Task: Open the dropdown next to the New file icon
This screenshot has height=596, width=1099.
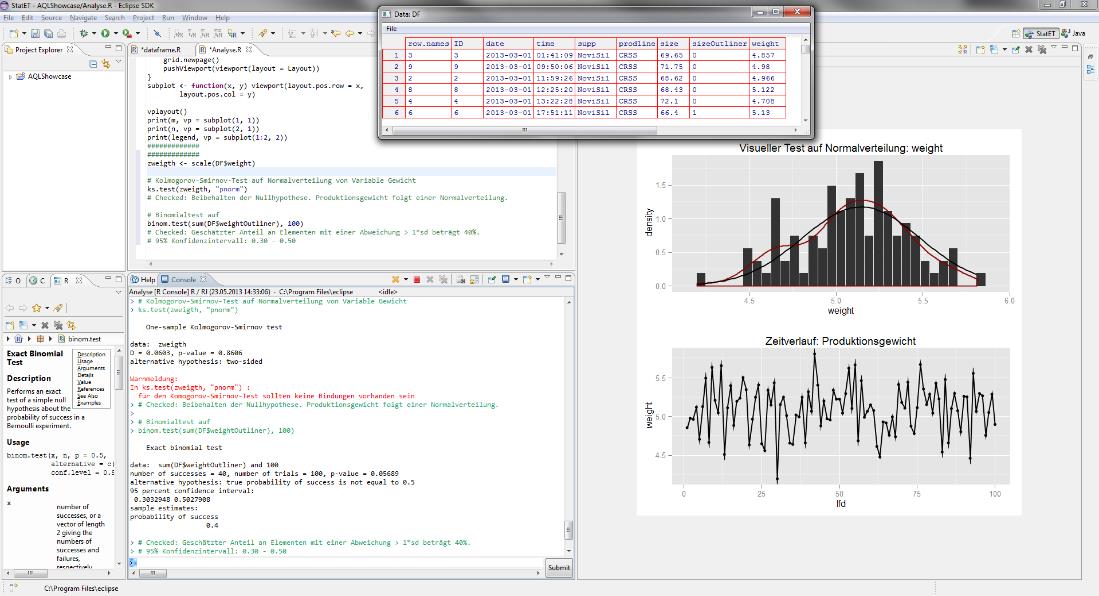Action: [23, 33]
